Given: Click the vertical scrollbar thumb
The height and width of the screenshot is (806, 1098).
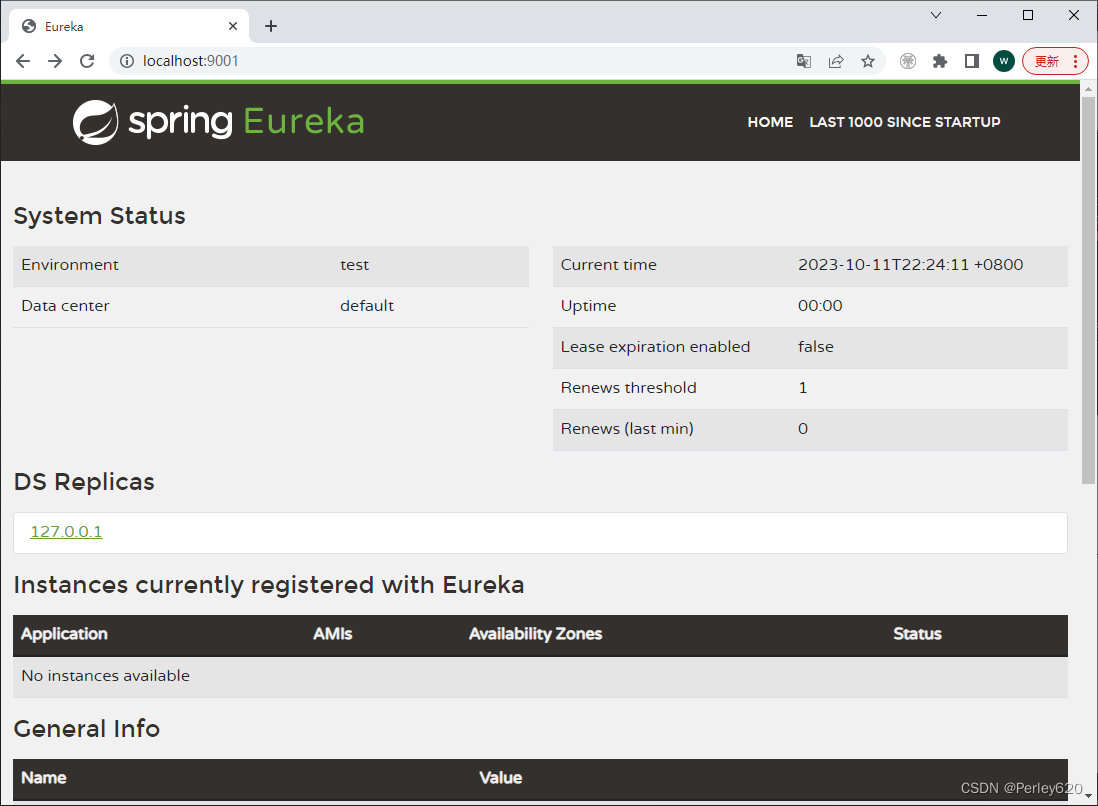Looking at the screenshot, I should [x=1088, y=290].
